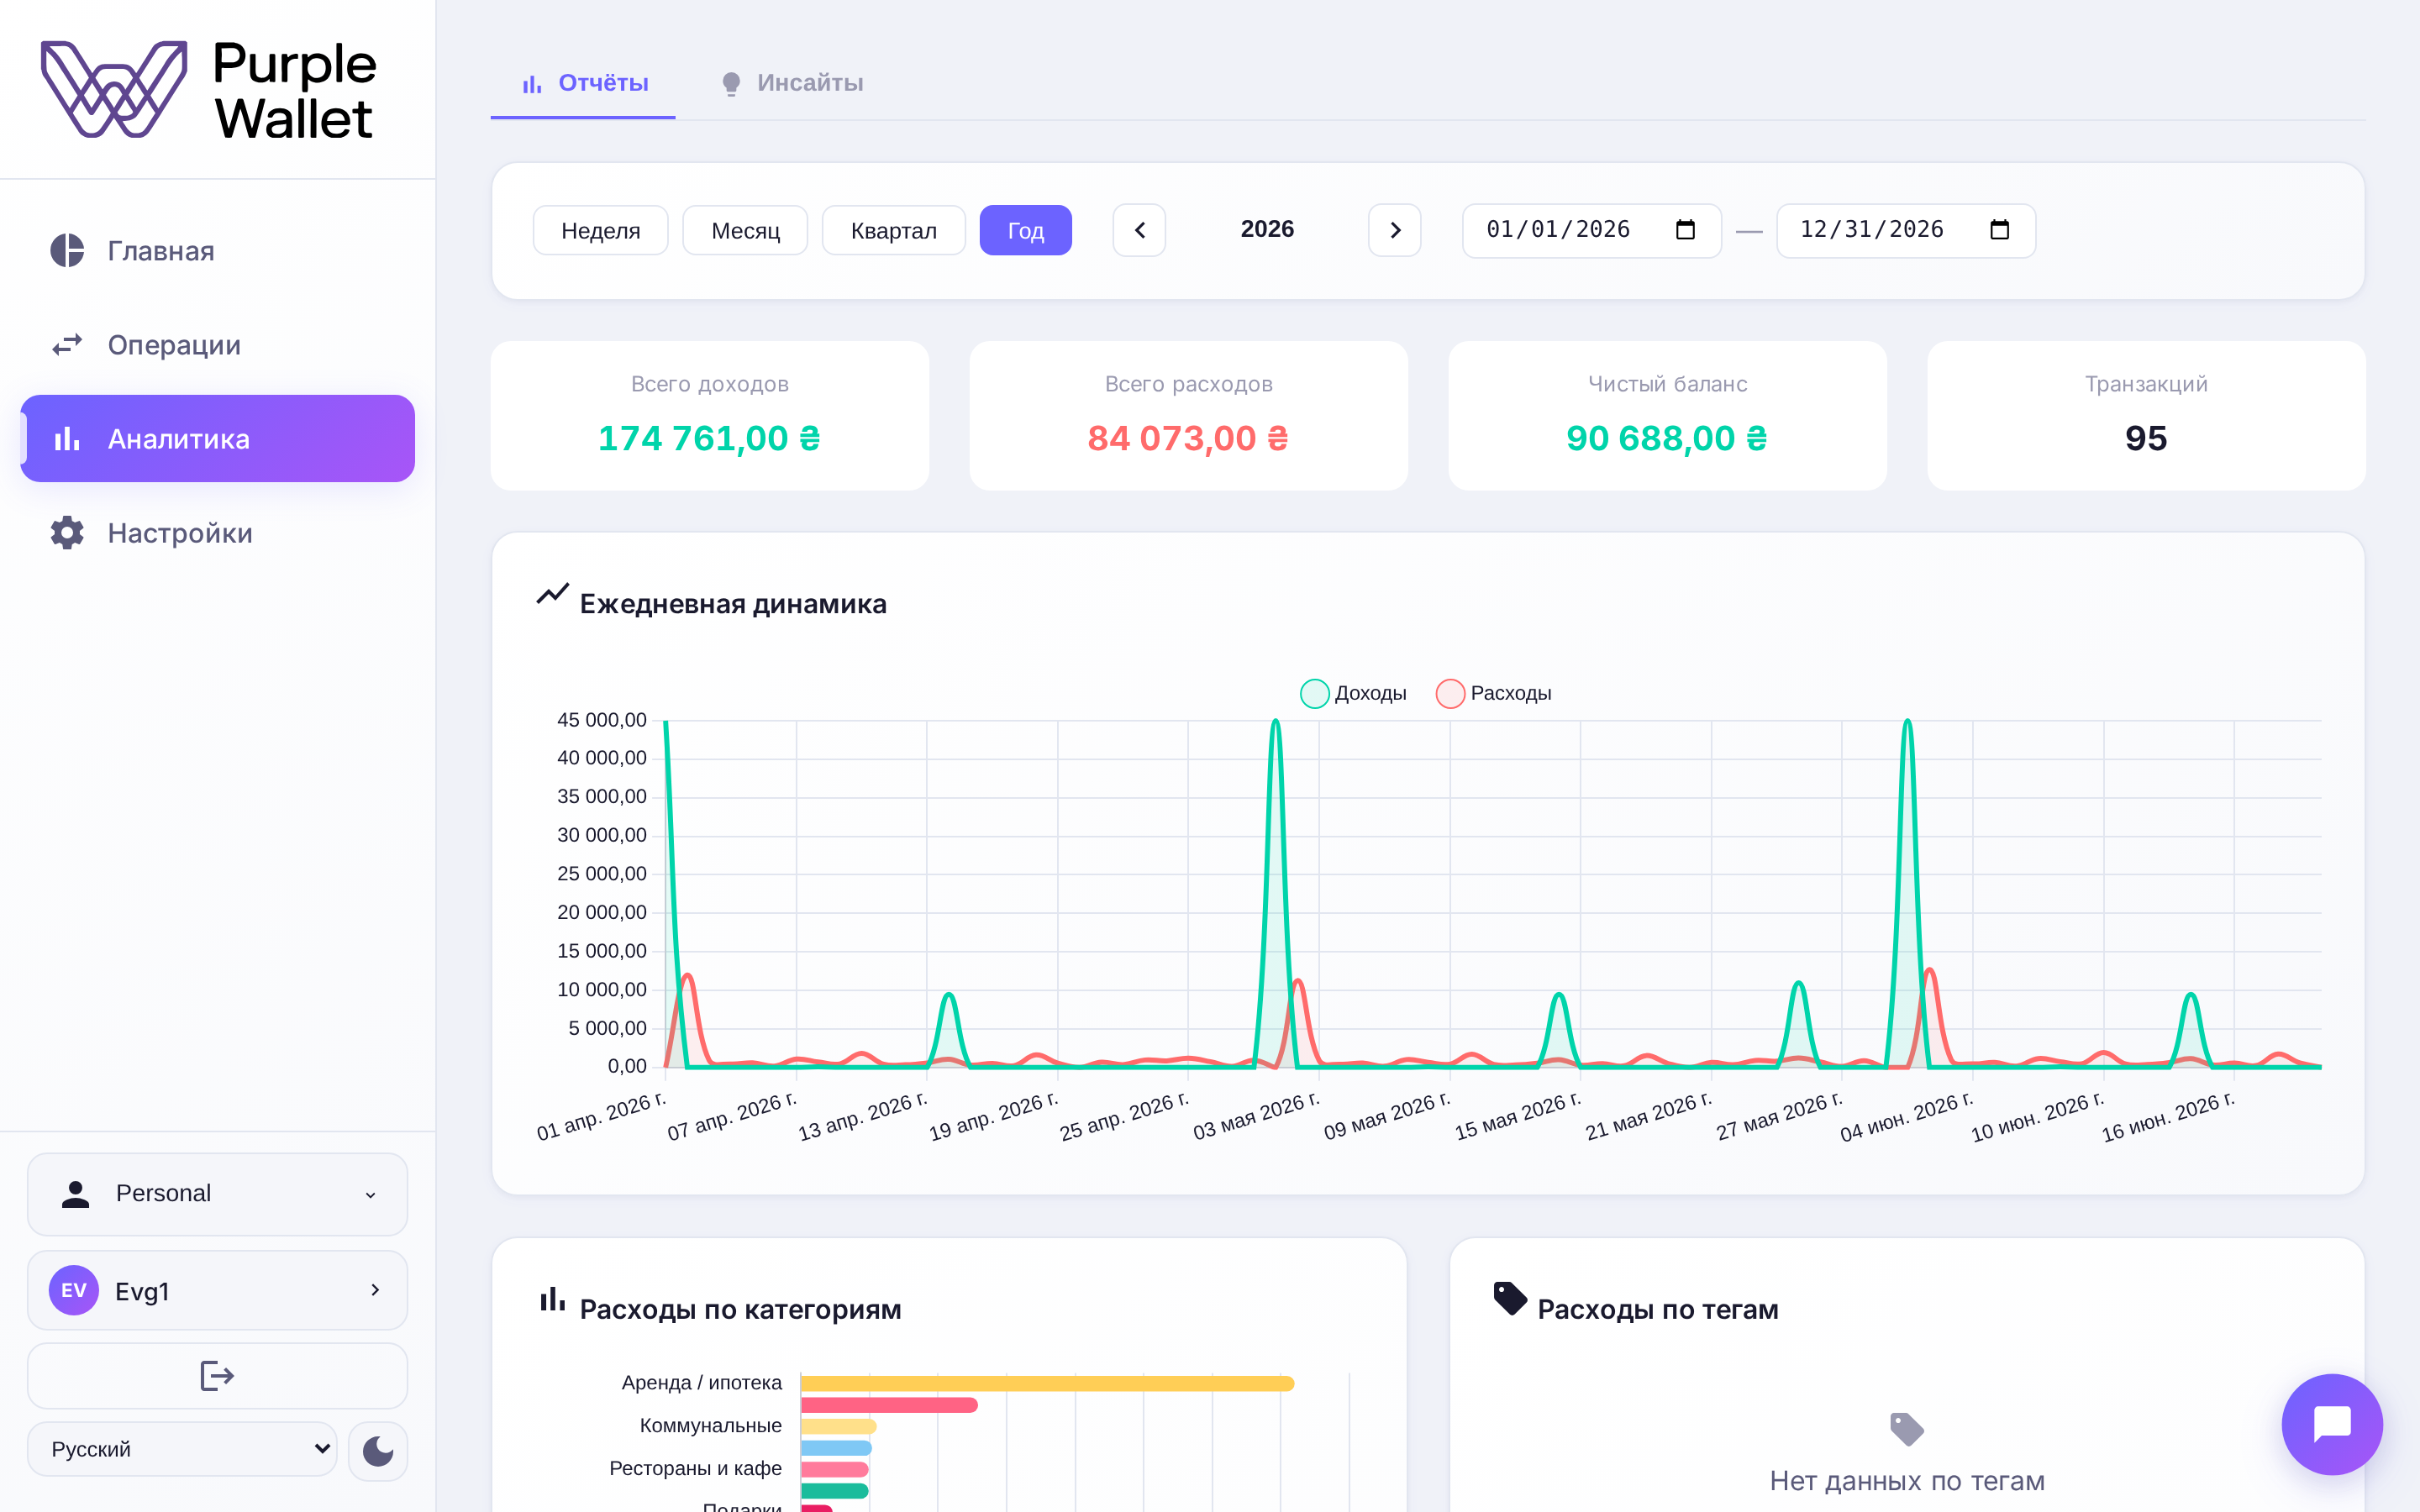This screenshot has width=2420, height=1512.
Task: Click the Чистый баланс 90 688,00 value
Action: point(1667,438)
